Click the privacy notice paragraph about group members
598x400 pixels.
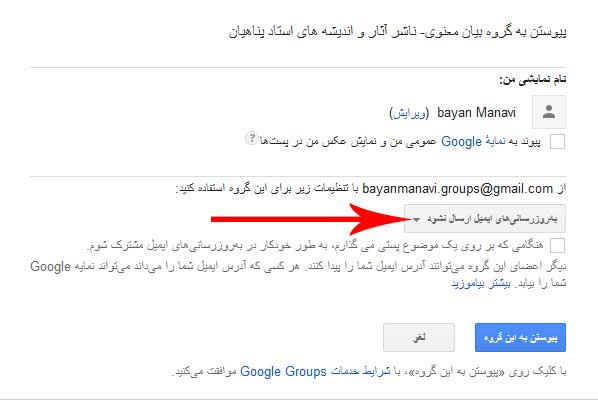[298, 275]
